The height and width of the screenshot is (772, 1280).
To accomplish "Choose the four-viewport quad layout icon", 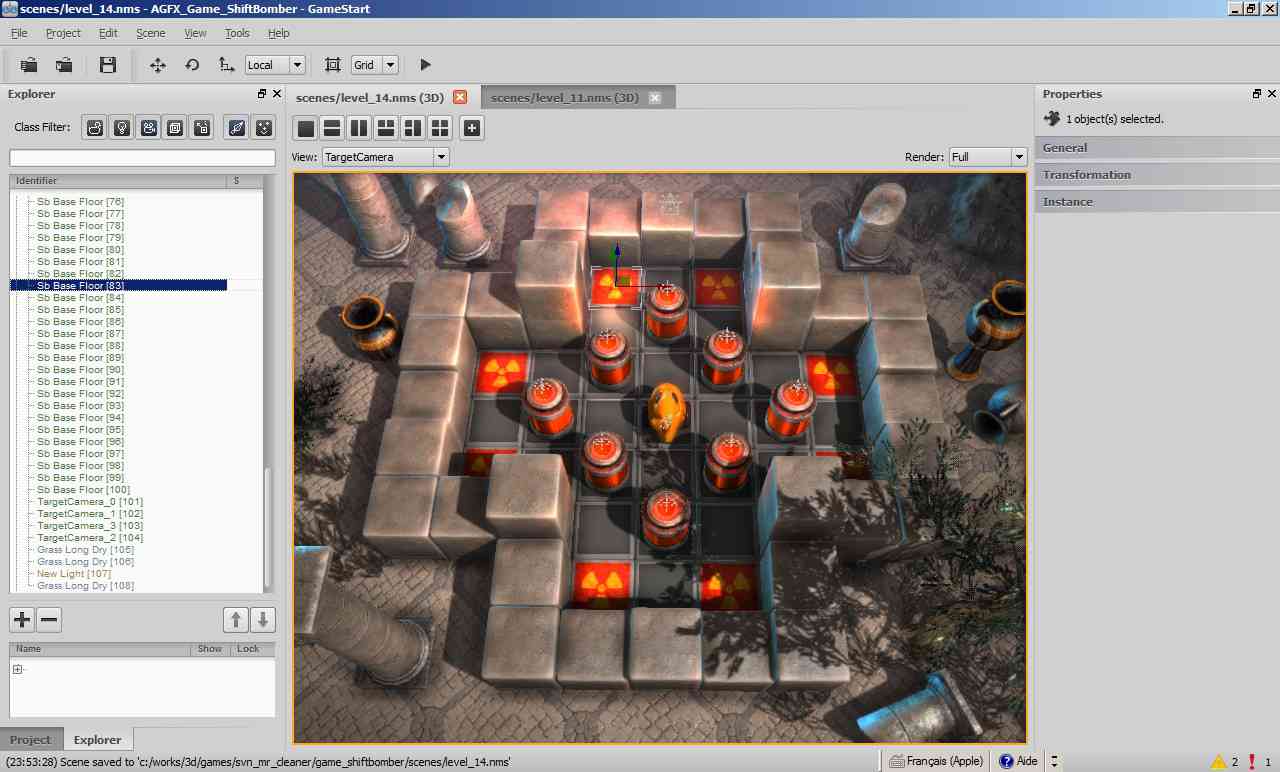I will [x=439, y=128].
